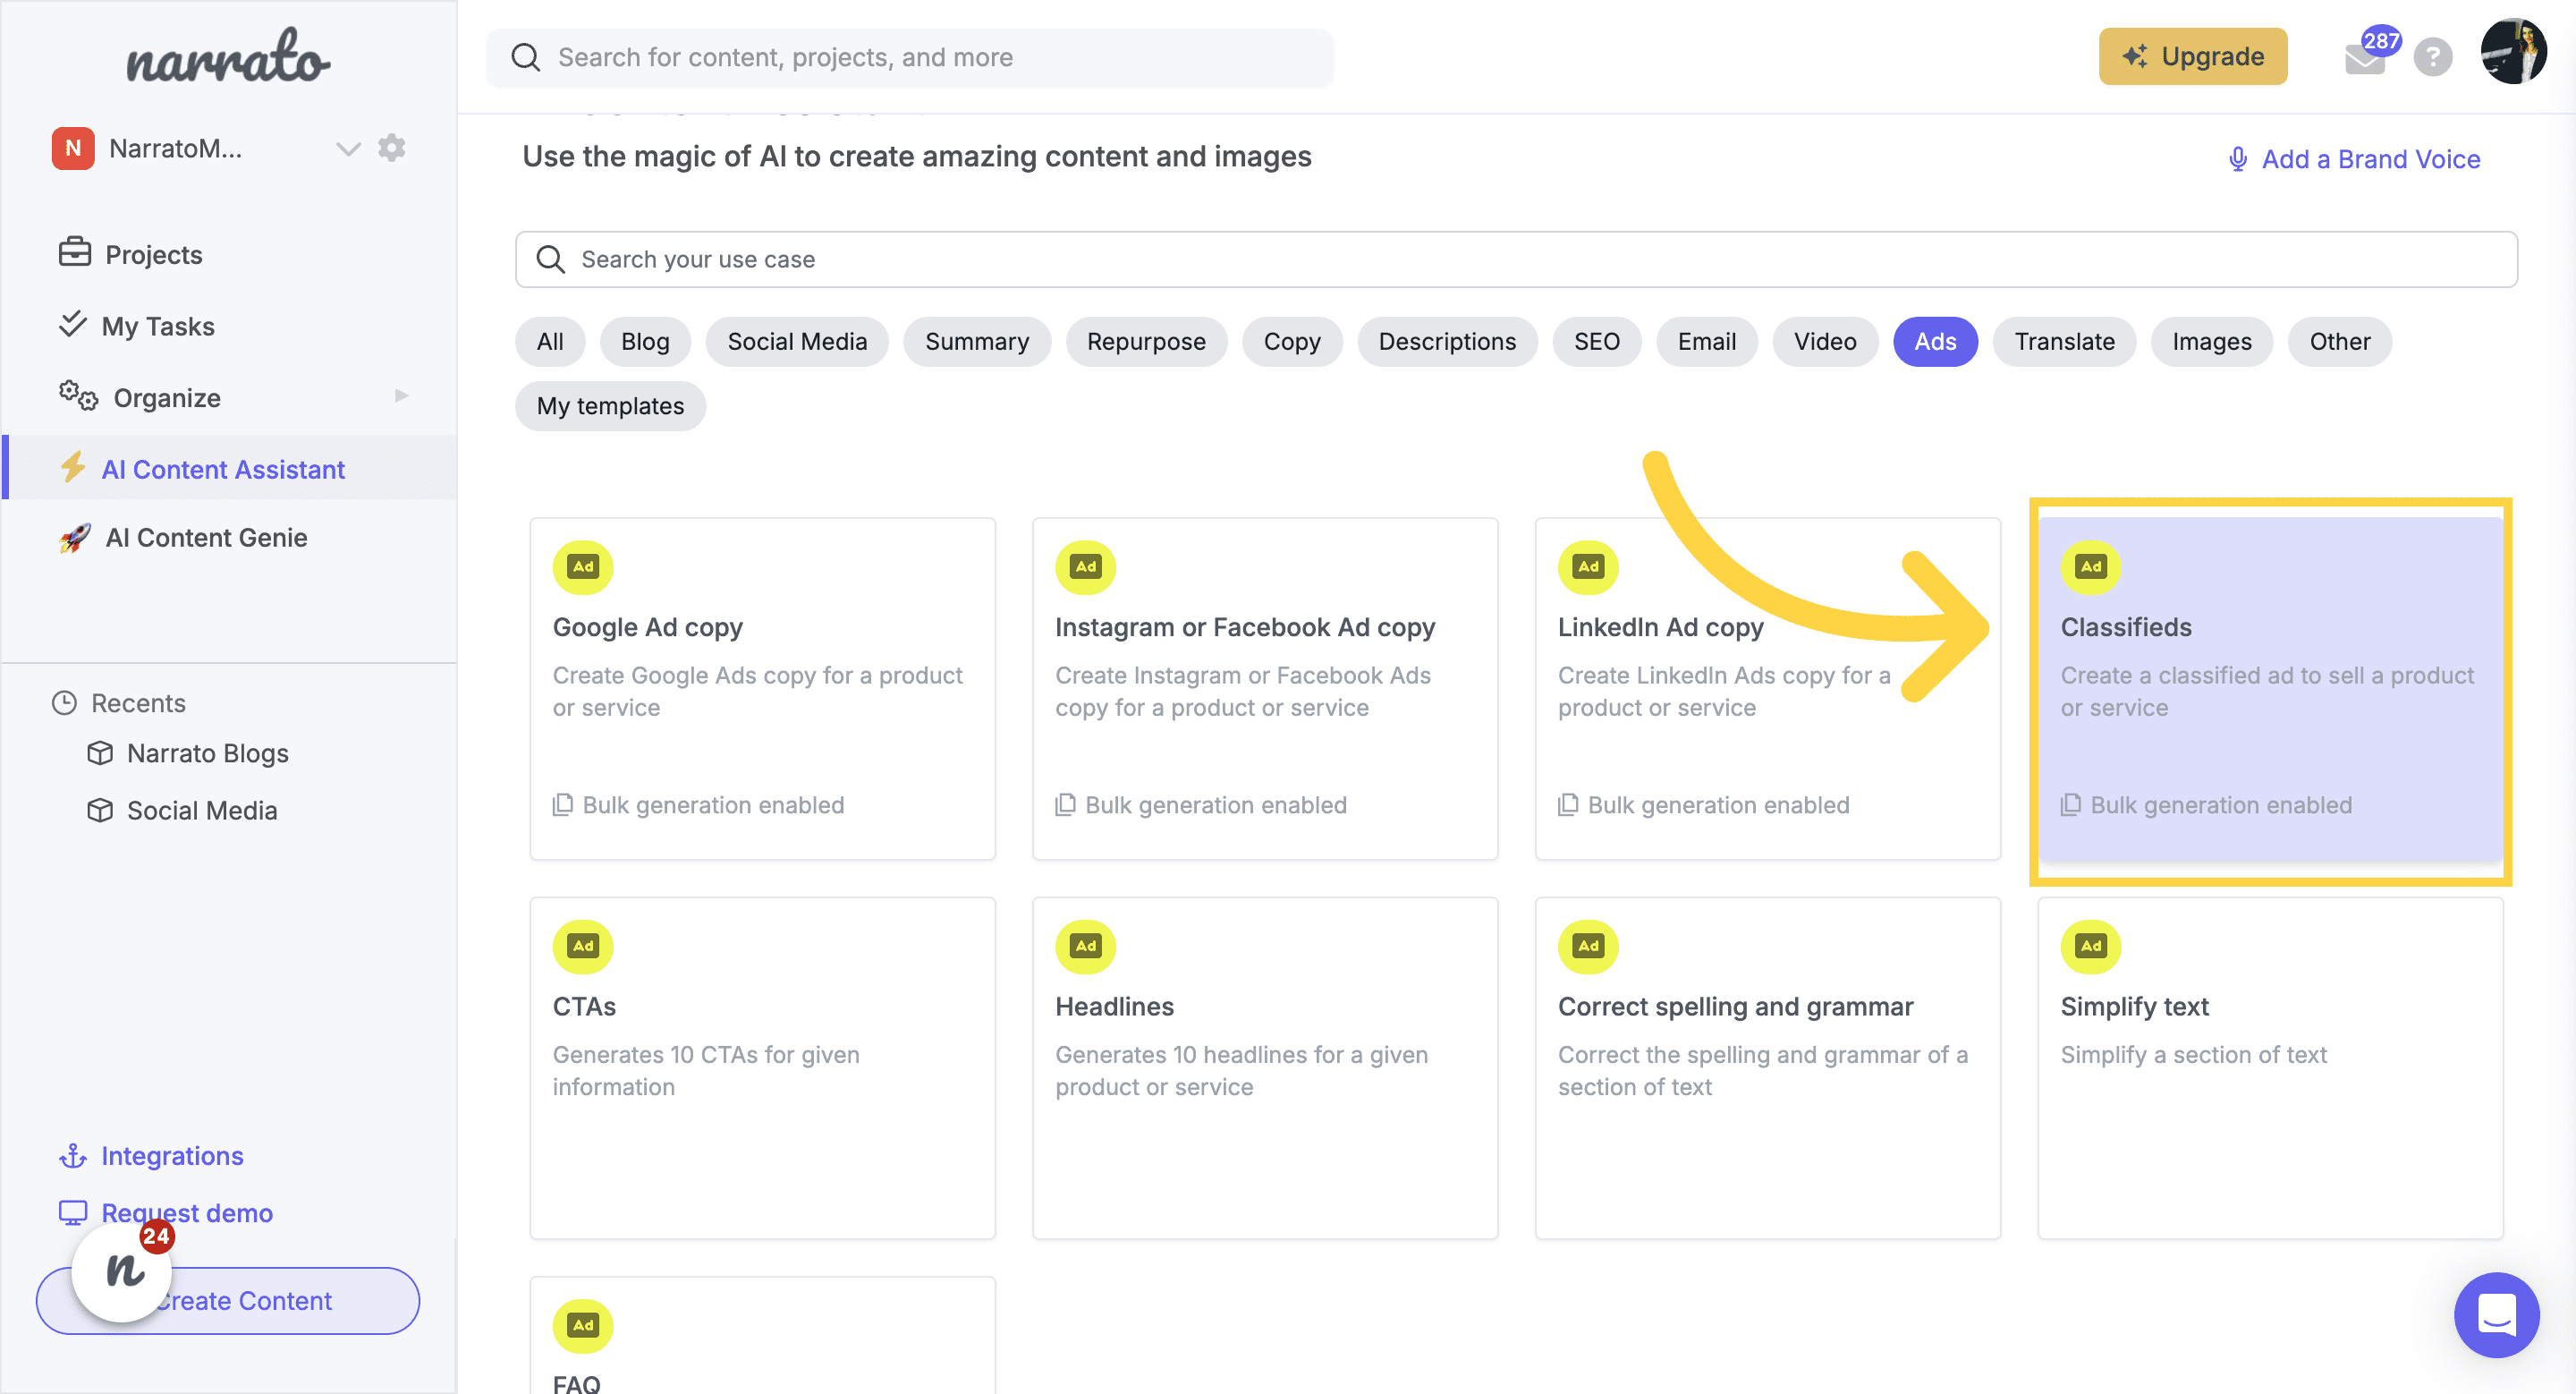Open Correct spelling and grammar template

coord(1767,1068)
